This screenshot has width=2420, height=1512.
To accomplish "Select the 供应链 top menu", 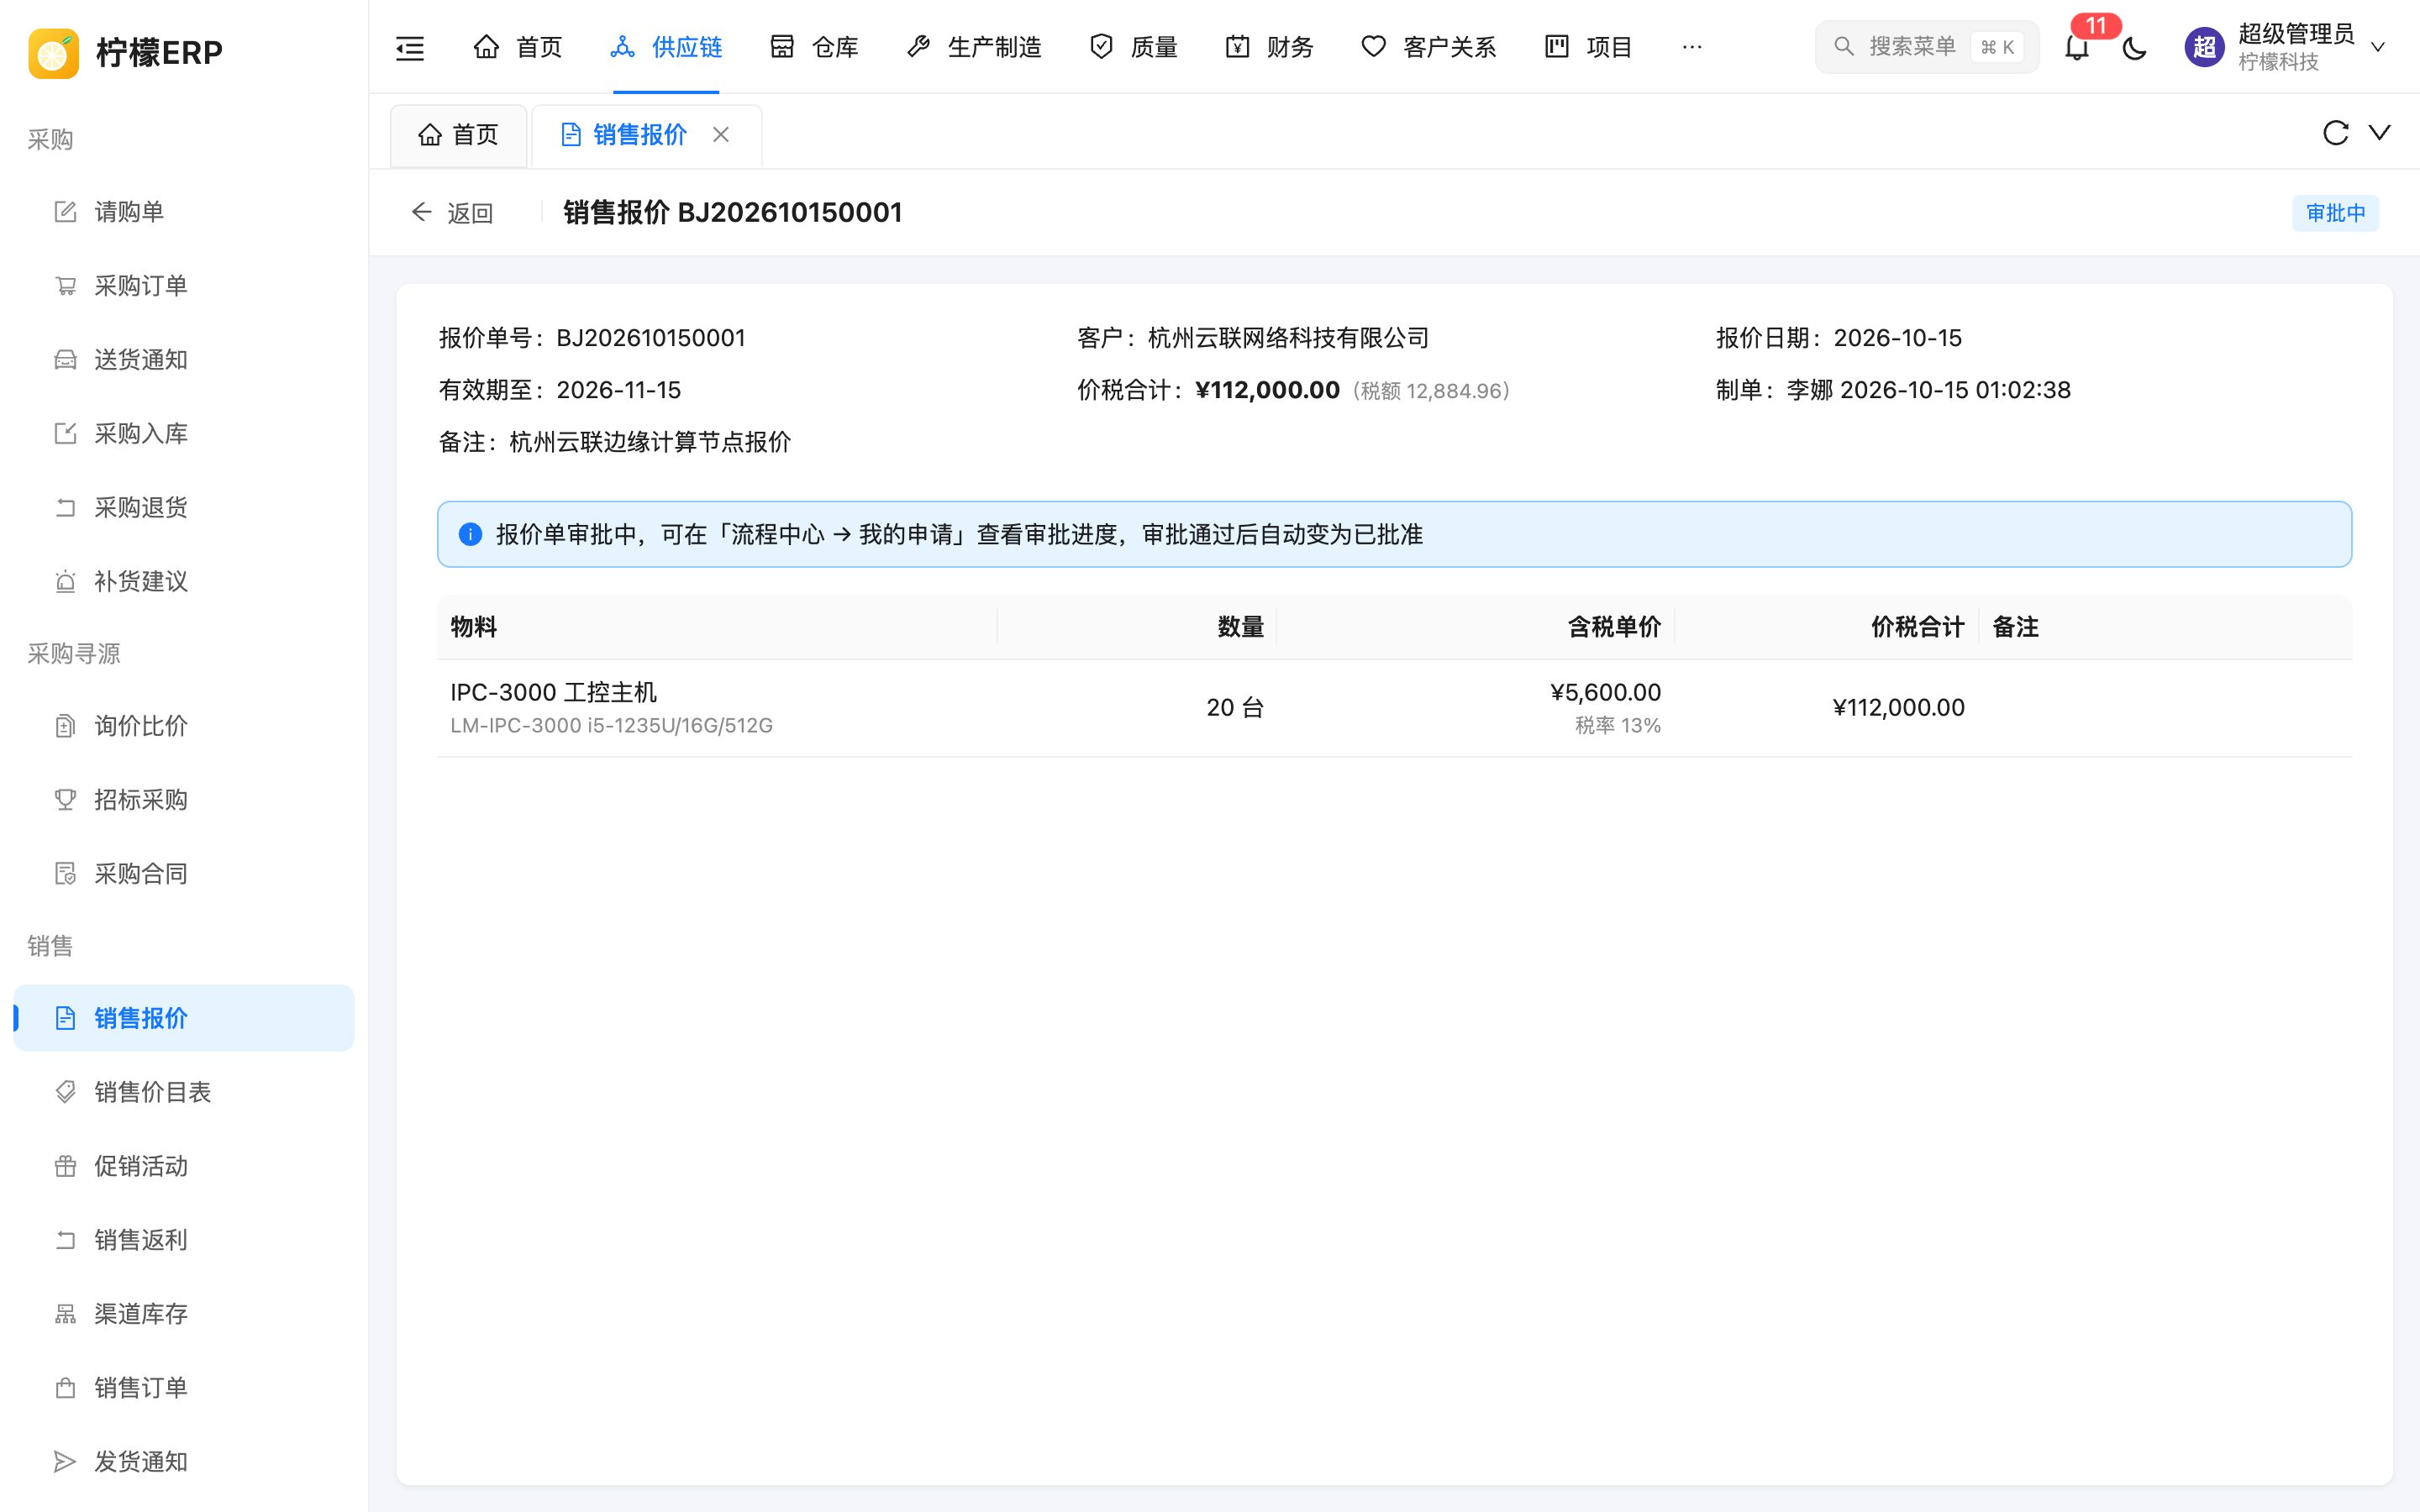I will tap(665, 47).
